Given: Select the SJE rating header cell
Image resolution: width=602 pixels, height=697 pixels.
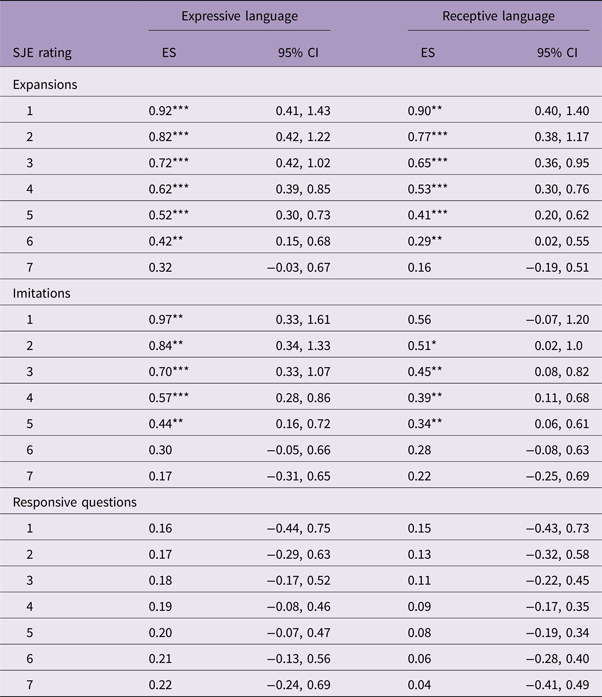Looking at the screenshot, I should [x=43, y=51].
